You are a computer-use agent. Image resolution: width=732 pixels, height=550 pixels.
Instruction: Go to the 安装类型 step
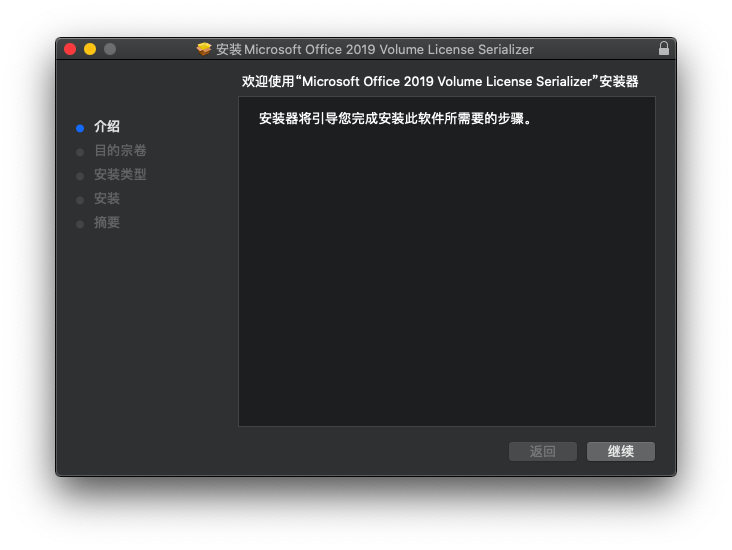pos(120,175)
